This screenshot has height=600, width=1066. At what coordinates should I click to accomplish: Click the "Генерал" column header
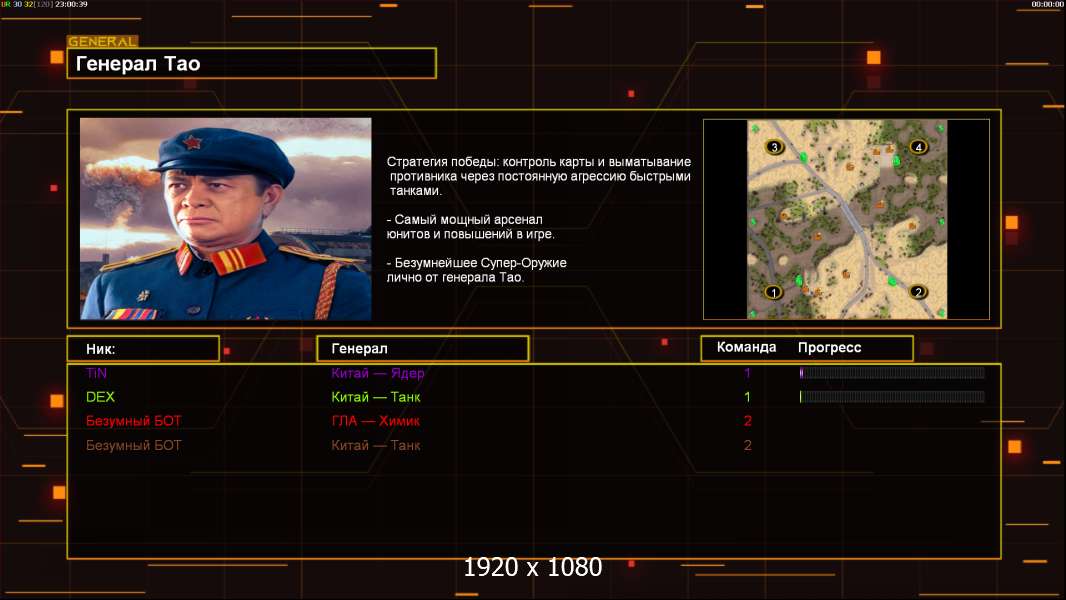tap(422, 349)
